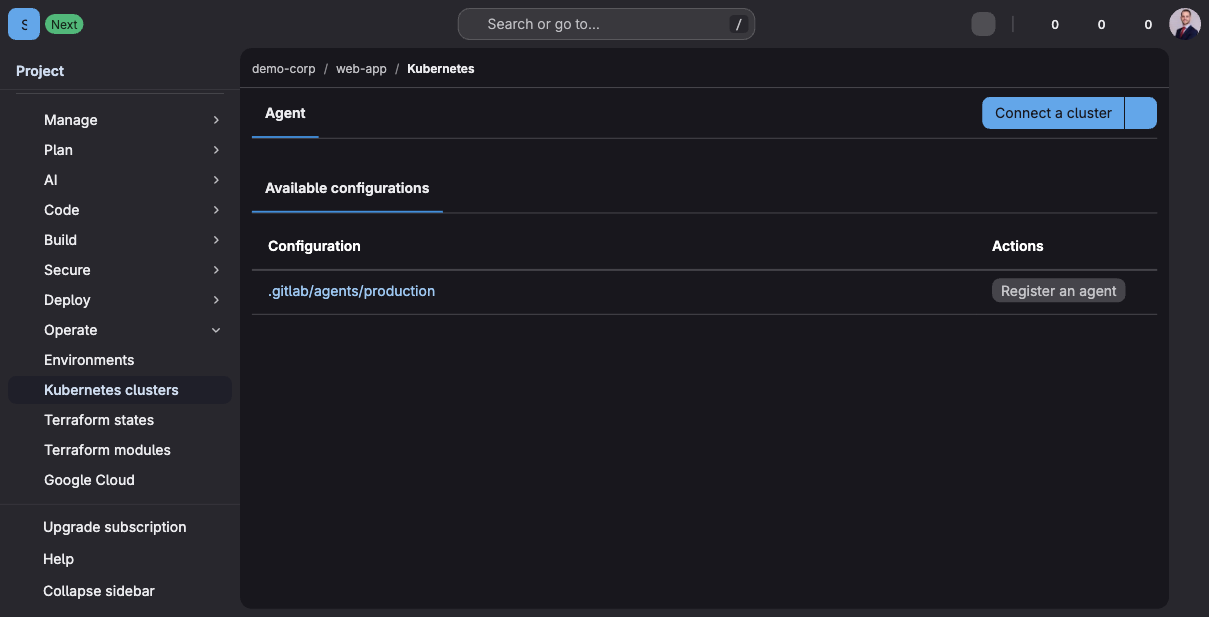Focus the 'Search or go to…' field
Screen dimensions: 1209x617
point(606,24)
